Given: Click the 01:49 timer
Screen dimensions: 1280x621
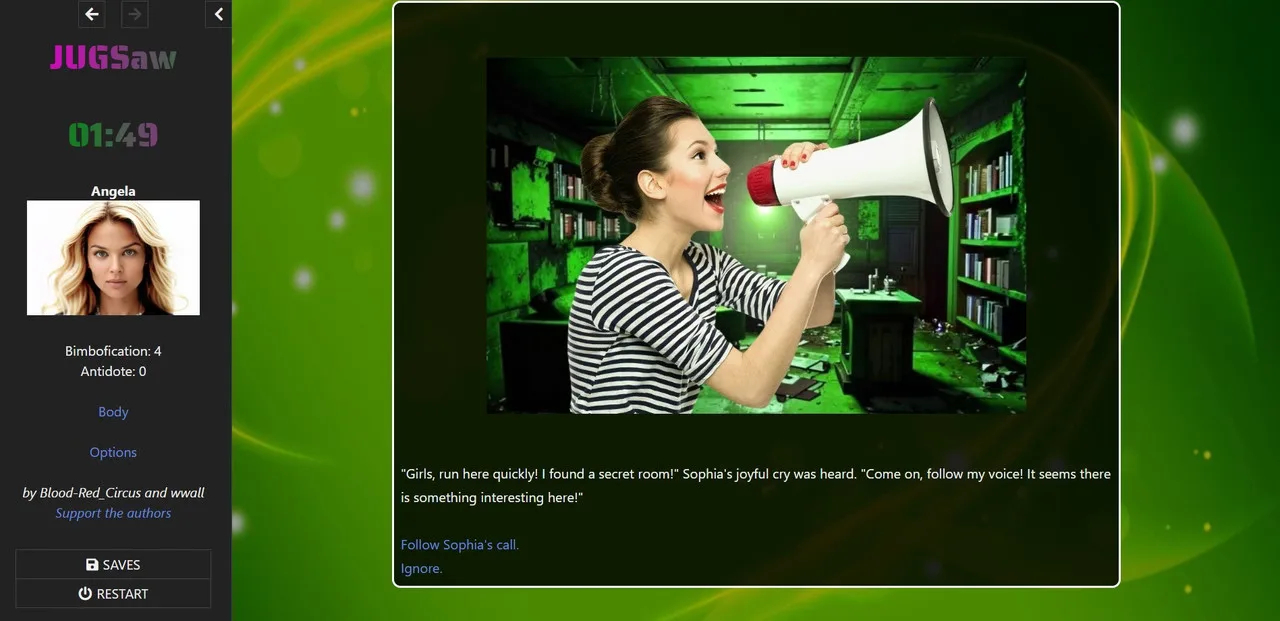Looking at the screenshot, I should click(x=113, y=135).
